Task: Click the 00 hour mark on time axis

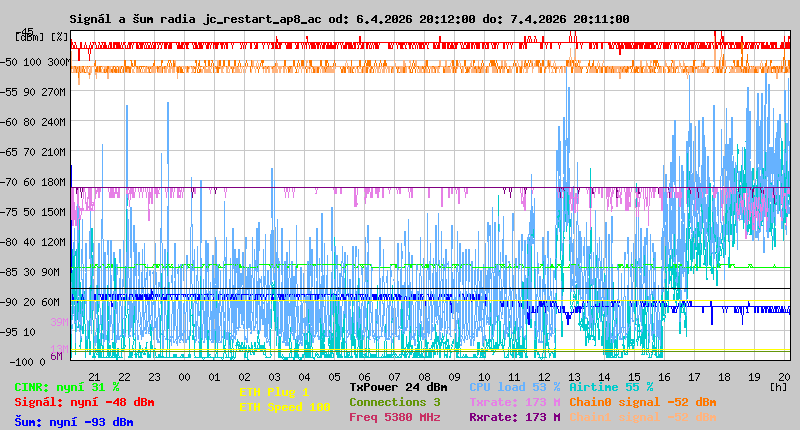Action: [x=184, y=377]
